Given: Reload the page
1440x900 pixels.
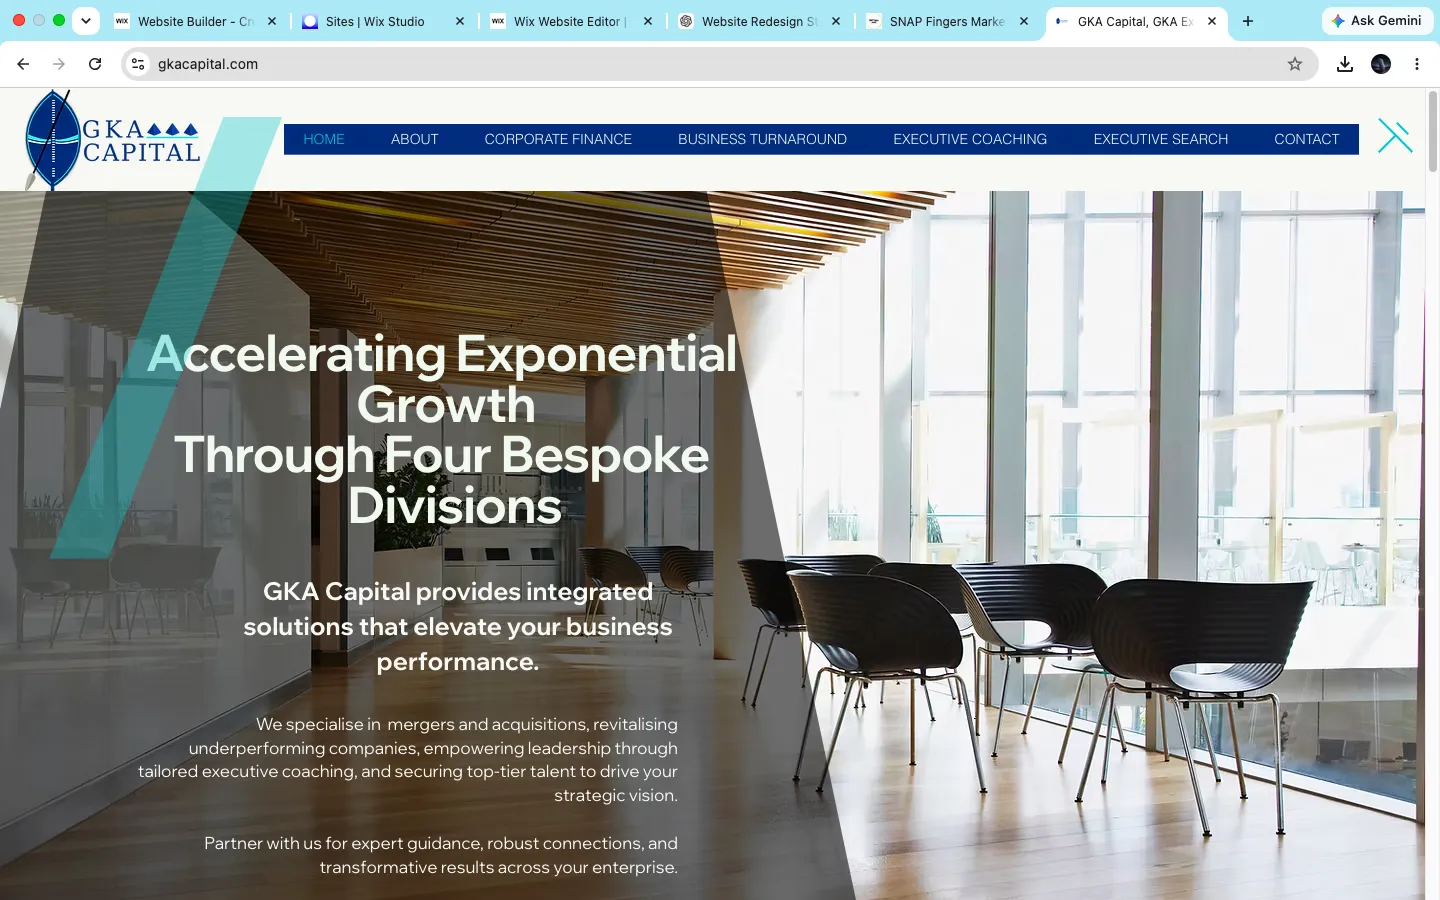Looking at the screenshot, I should (x=95, y=64).
